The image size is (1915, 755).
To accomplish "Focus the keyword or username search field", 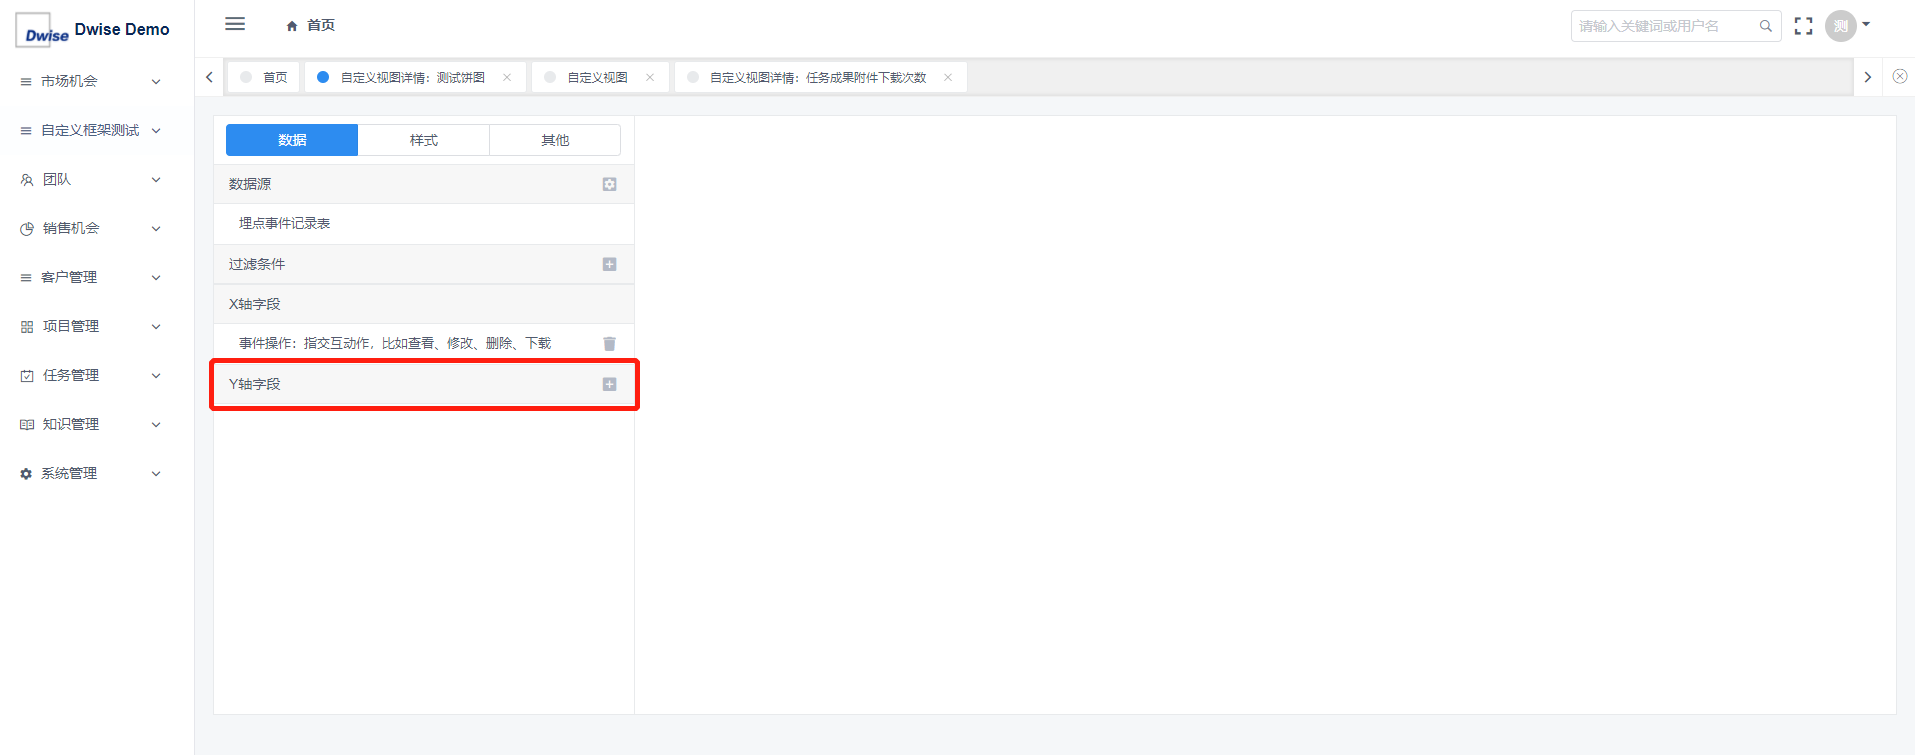I will pos(1662,26).
